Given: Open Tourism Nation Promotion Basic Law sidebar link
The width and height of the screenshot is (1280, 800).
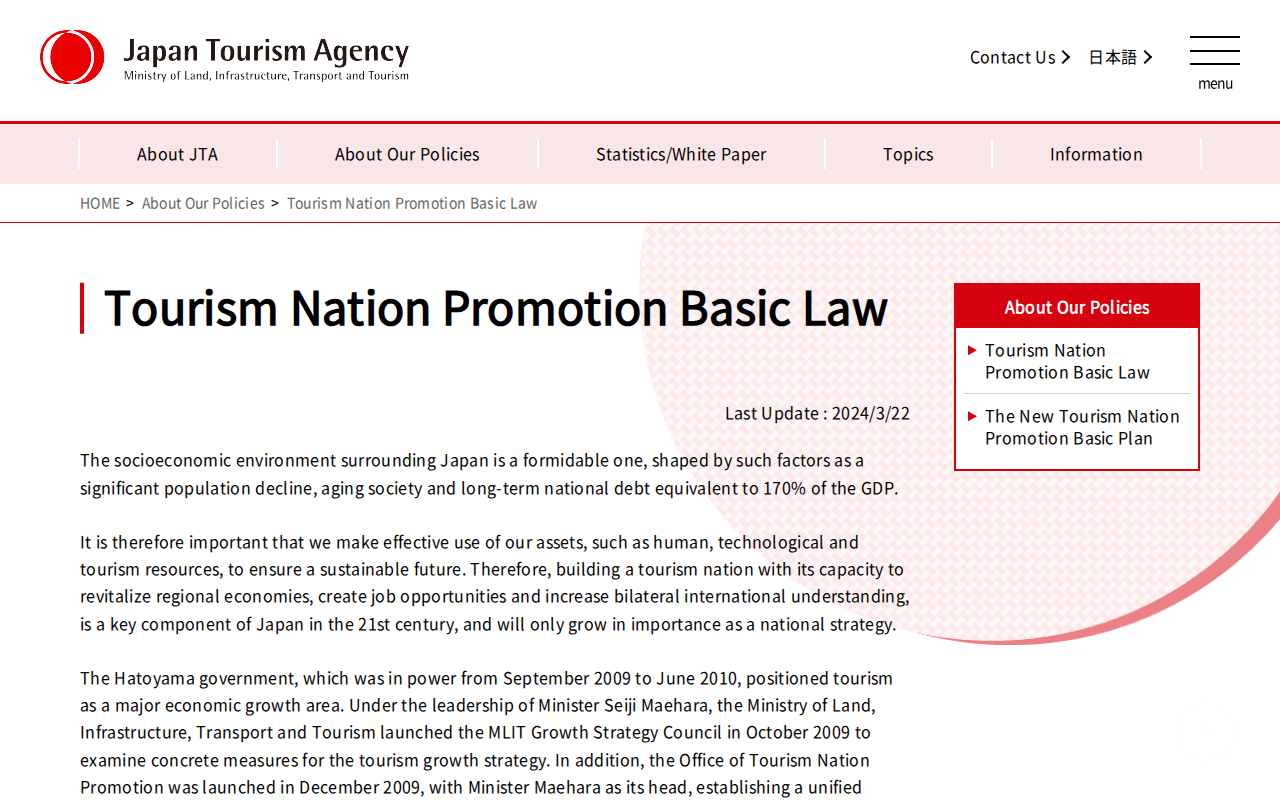Looking at the screenshot, I should (x=1067, y=361).
